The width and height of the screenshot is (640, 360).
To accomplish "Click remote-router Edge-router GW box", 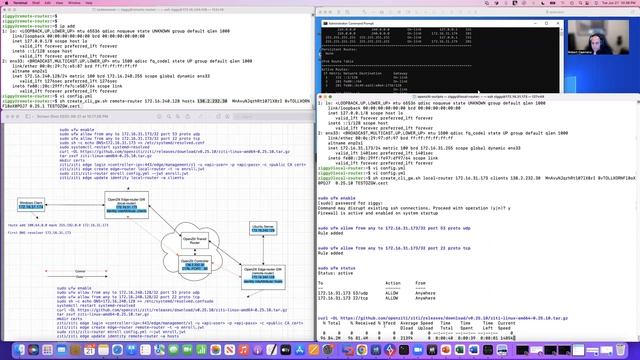I will point(263,277).
